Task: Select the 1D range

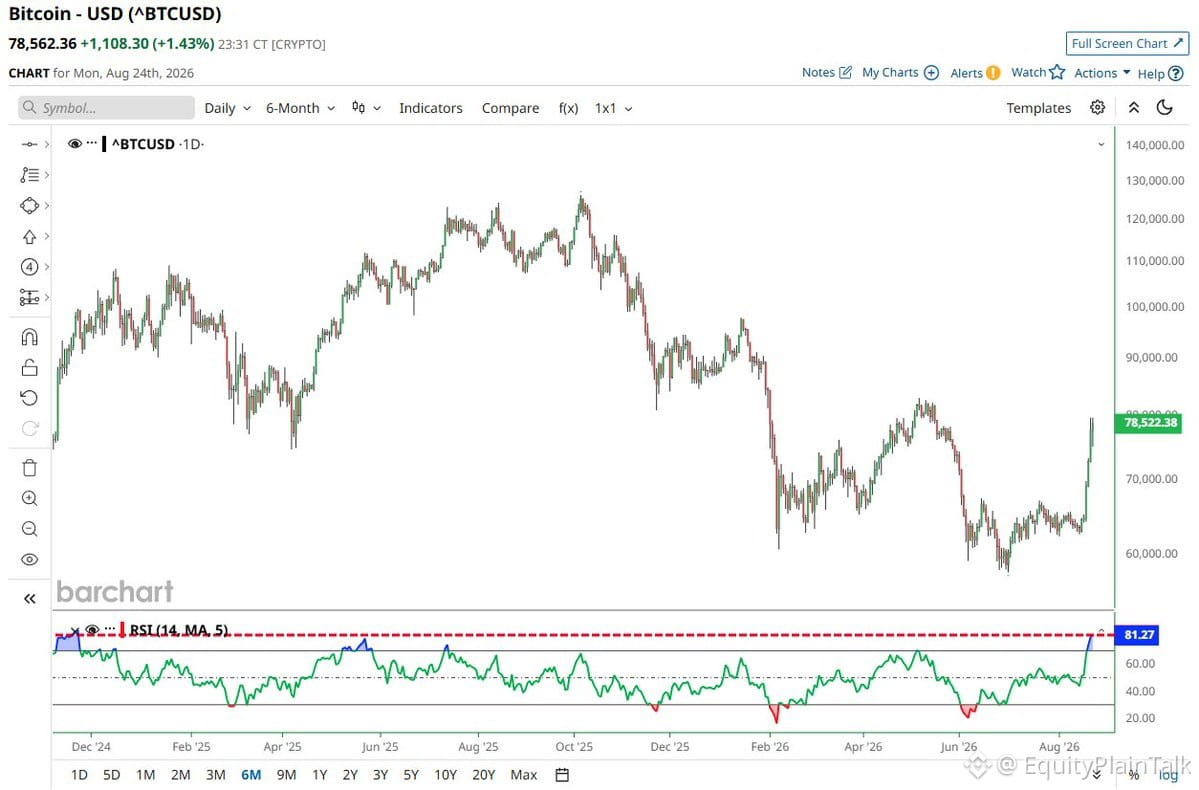Action: [x=79, y=775]
